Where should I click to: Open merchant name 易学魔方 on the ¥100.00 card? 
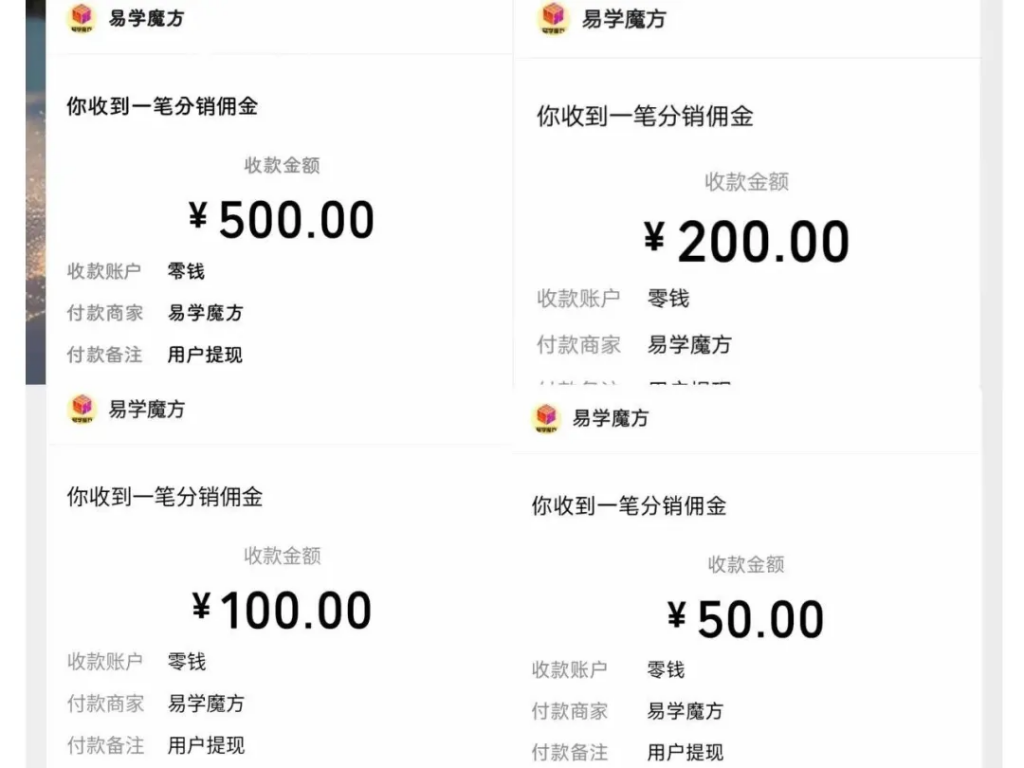pos(204,704)
